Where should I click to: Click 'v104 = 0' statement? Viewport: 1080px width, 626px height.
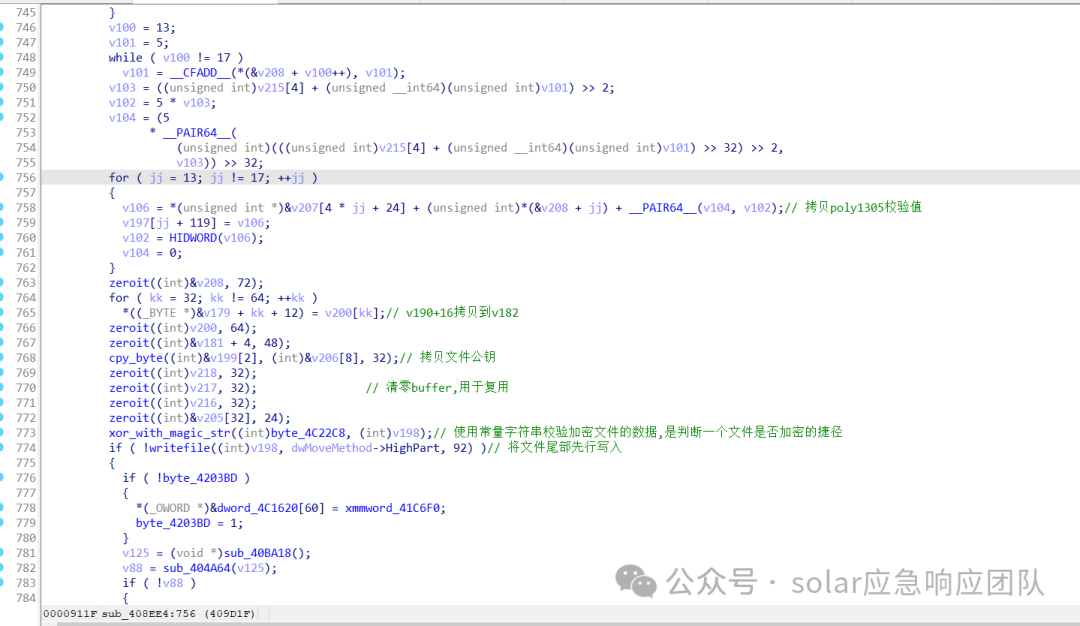pos(152,253)
